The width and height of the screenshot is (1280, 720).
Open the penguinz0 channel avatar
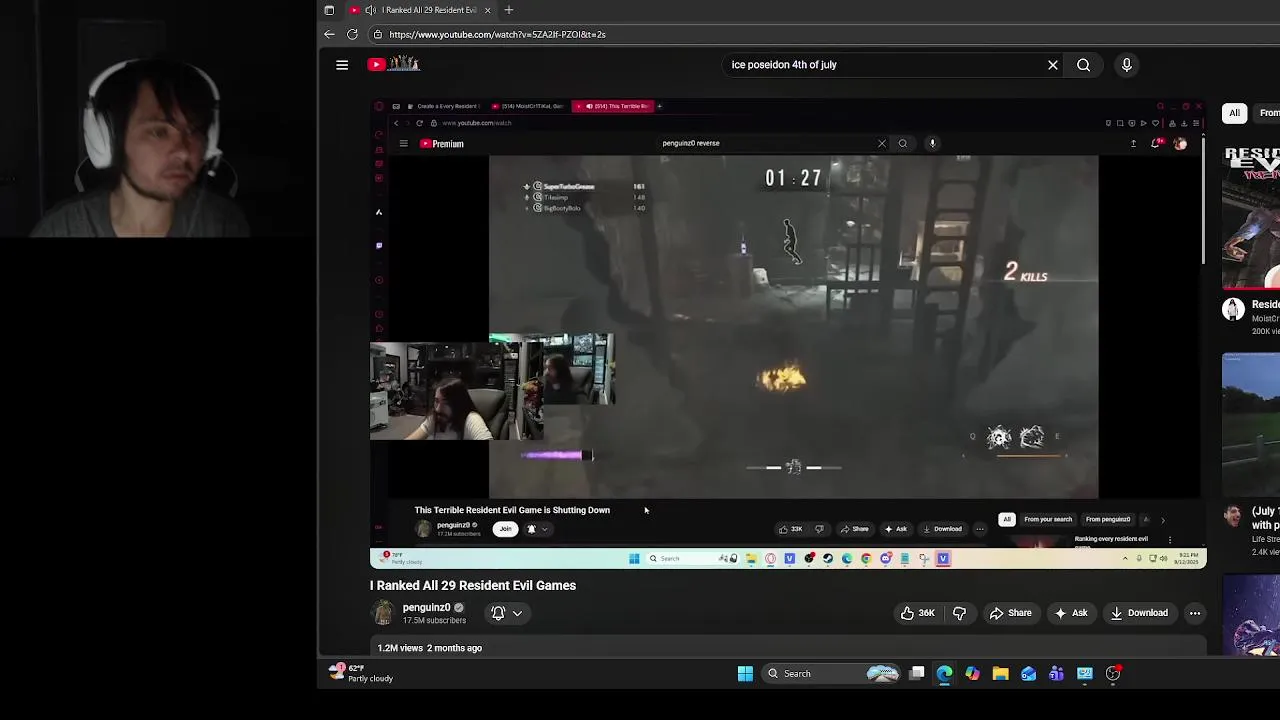coord(383,613)
